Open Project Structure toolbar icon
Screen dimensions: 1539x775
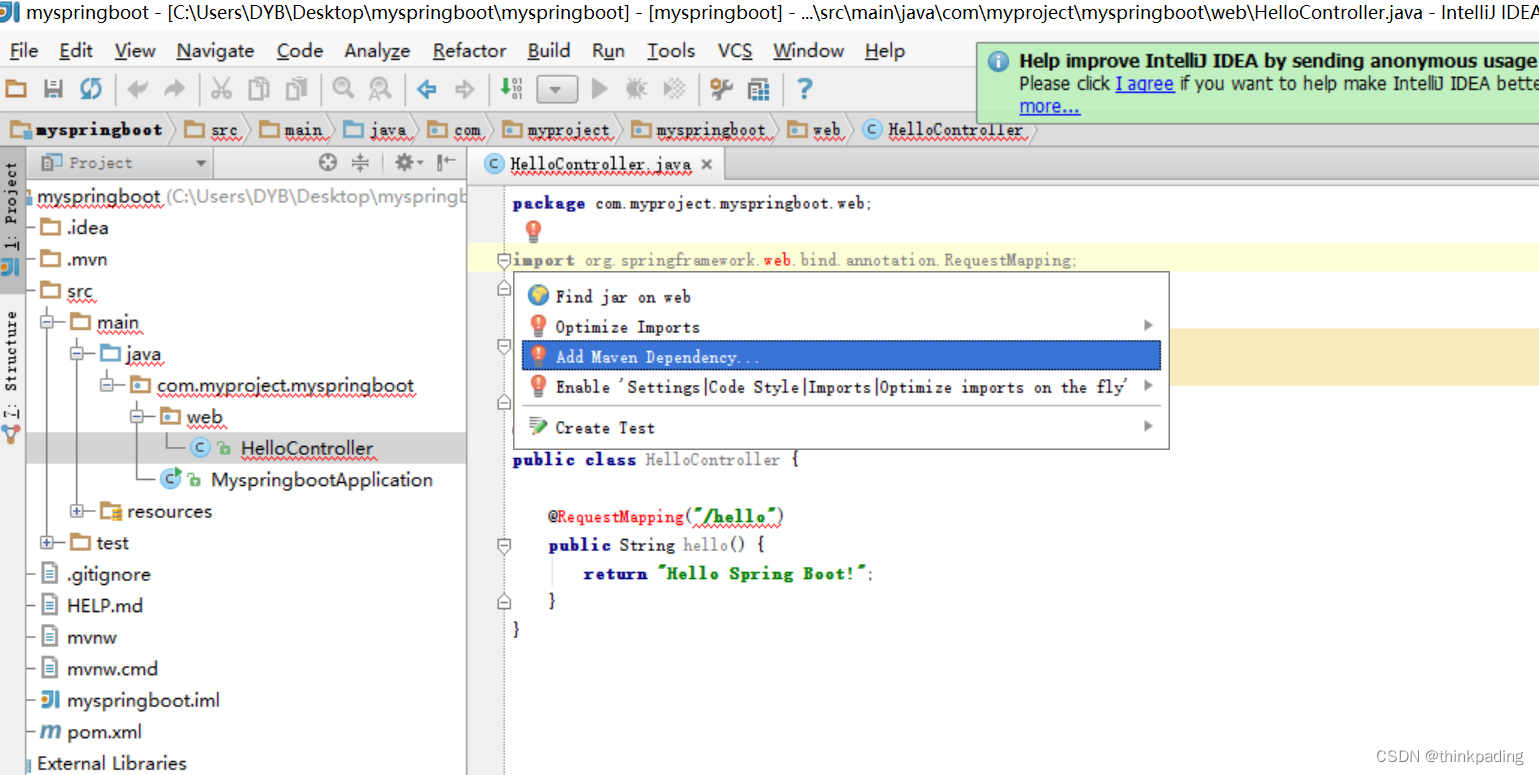tap(759, 90)
